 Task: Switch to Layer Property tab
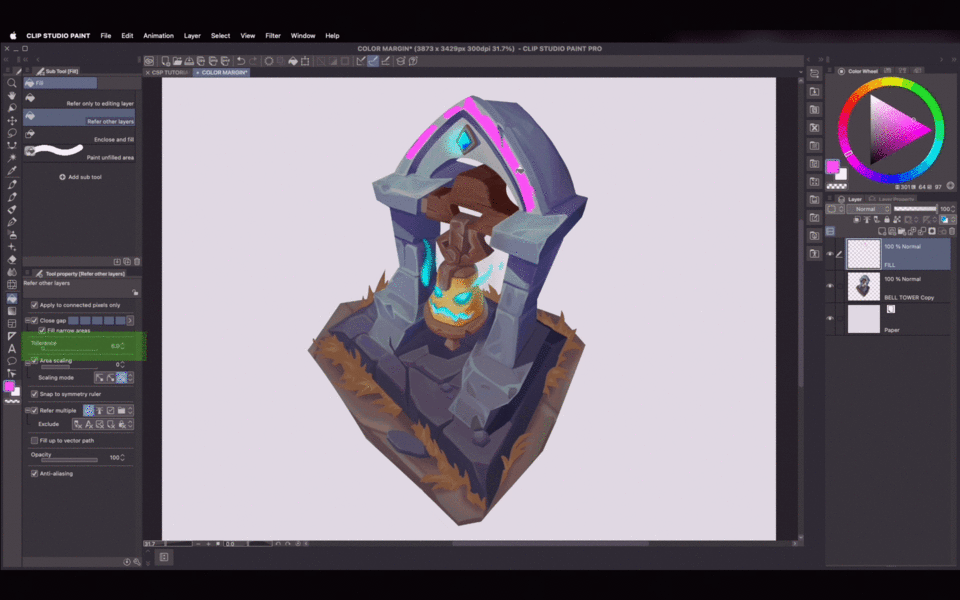pos(892,199)
